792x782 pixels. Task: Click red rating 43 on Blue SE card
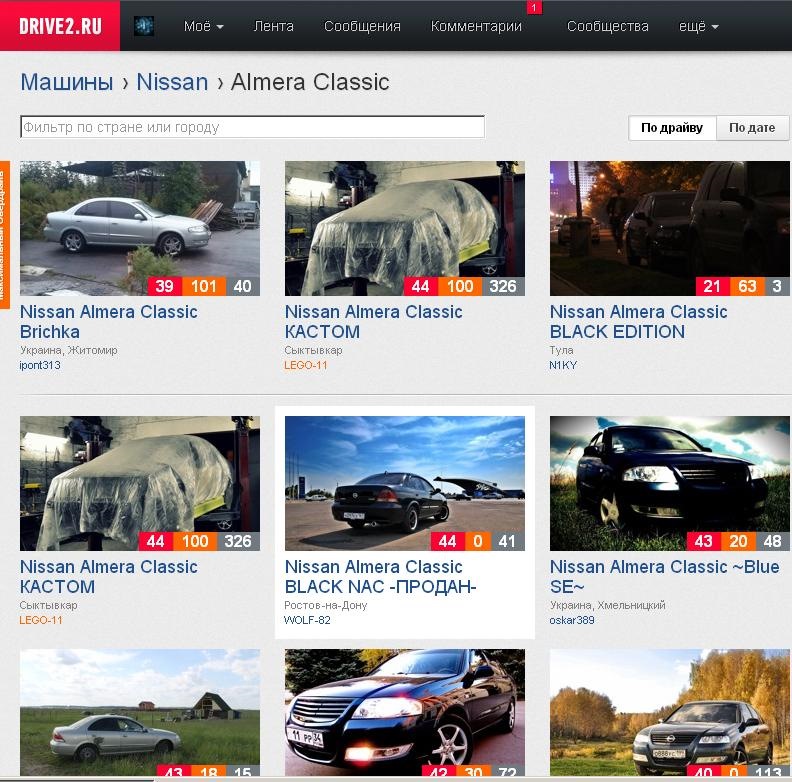pos(704,542)
